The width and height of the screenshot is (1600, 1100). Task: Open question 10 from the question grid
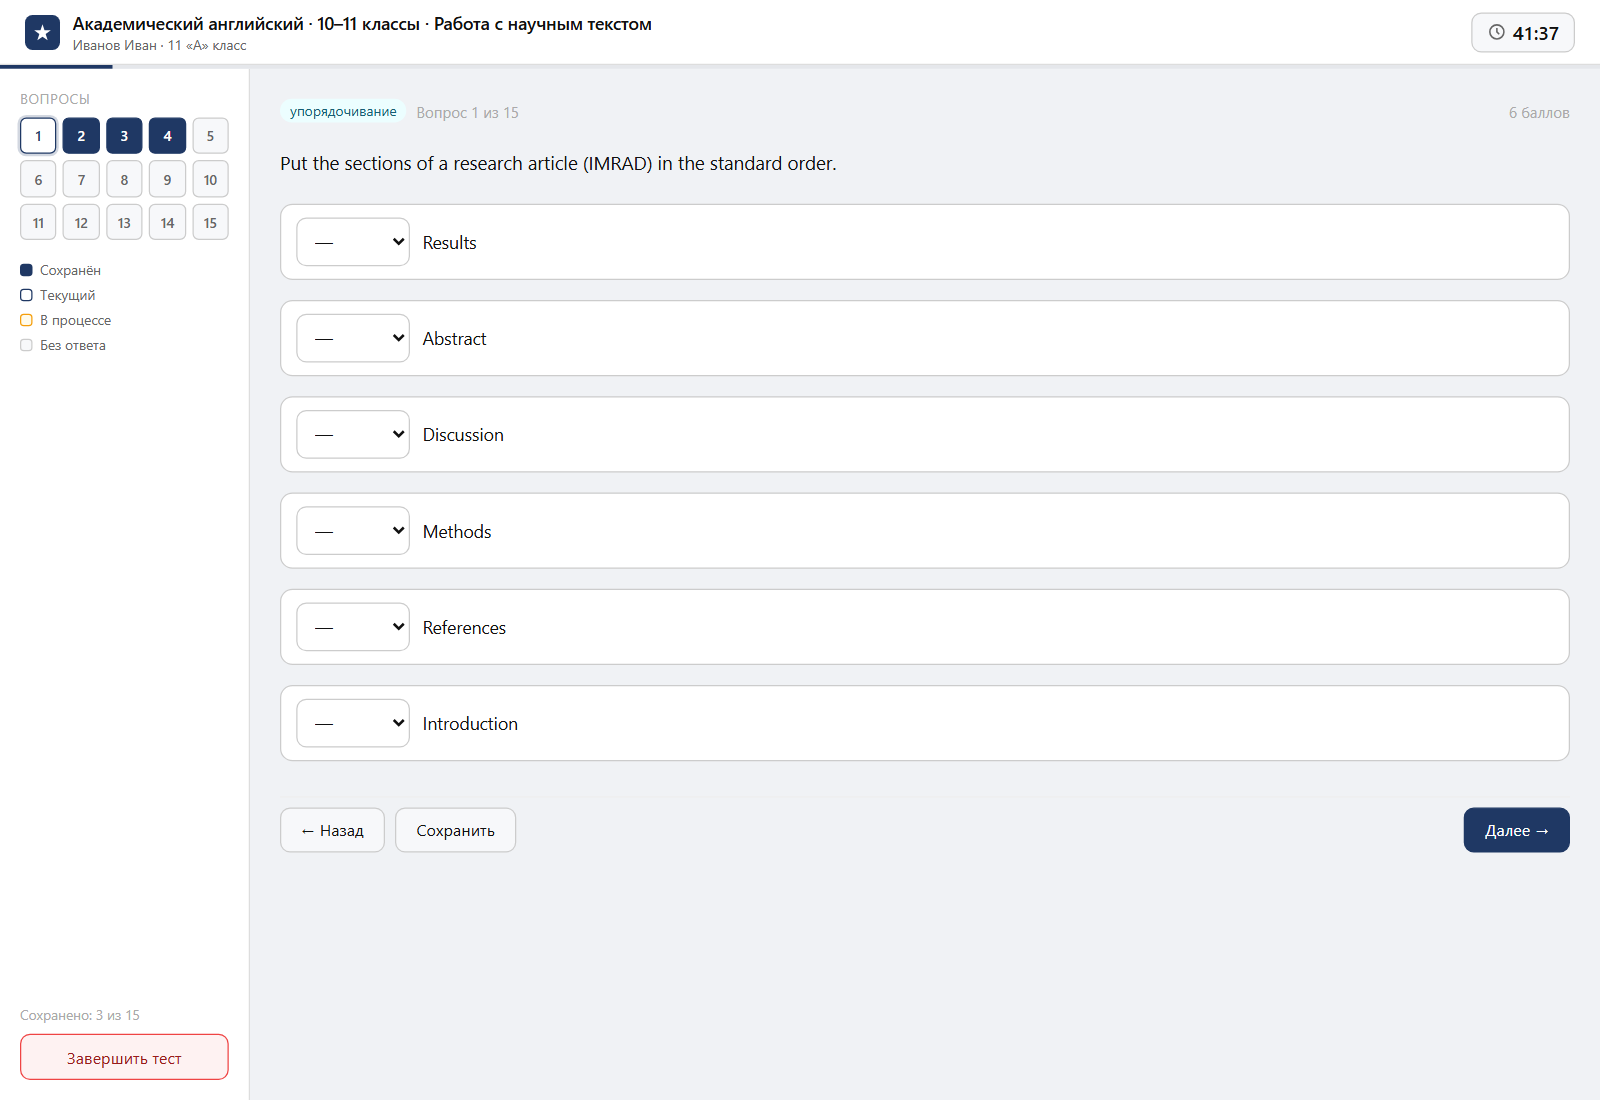point(210,180)
